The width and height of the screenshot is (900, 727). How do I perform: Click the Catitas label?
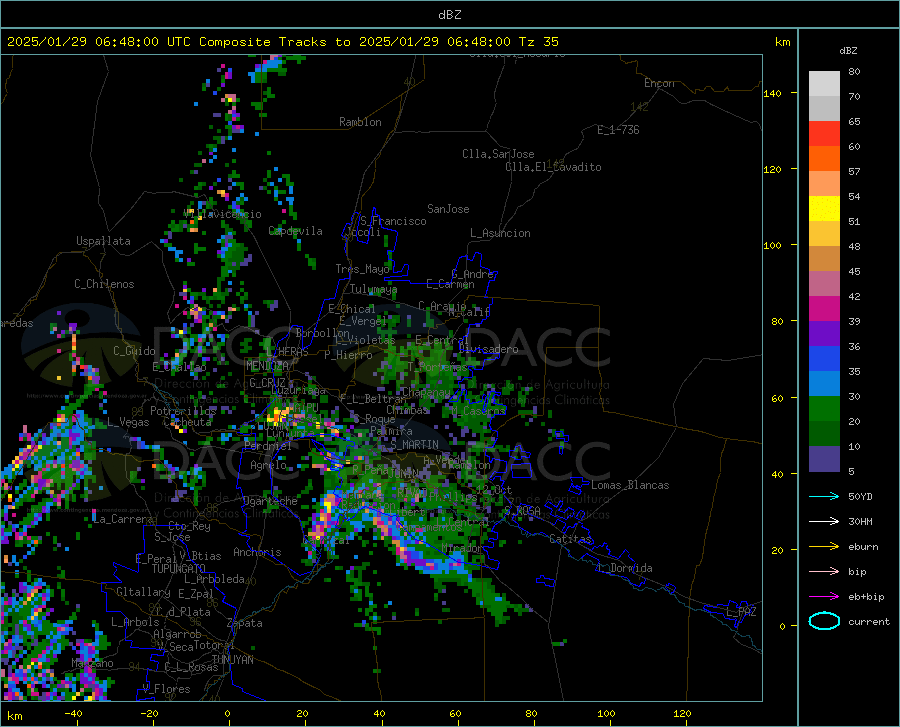point(570,539)
